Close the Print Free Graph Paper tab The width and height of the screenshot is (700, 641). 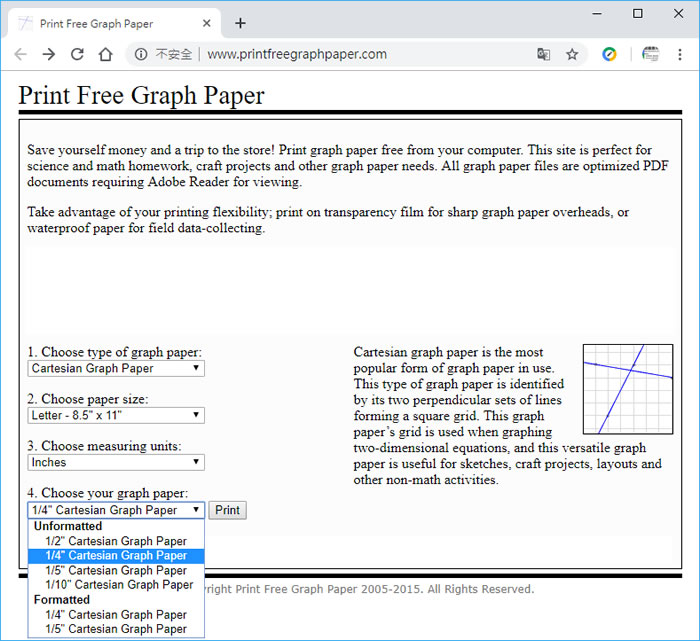click(x=207, y=23)
